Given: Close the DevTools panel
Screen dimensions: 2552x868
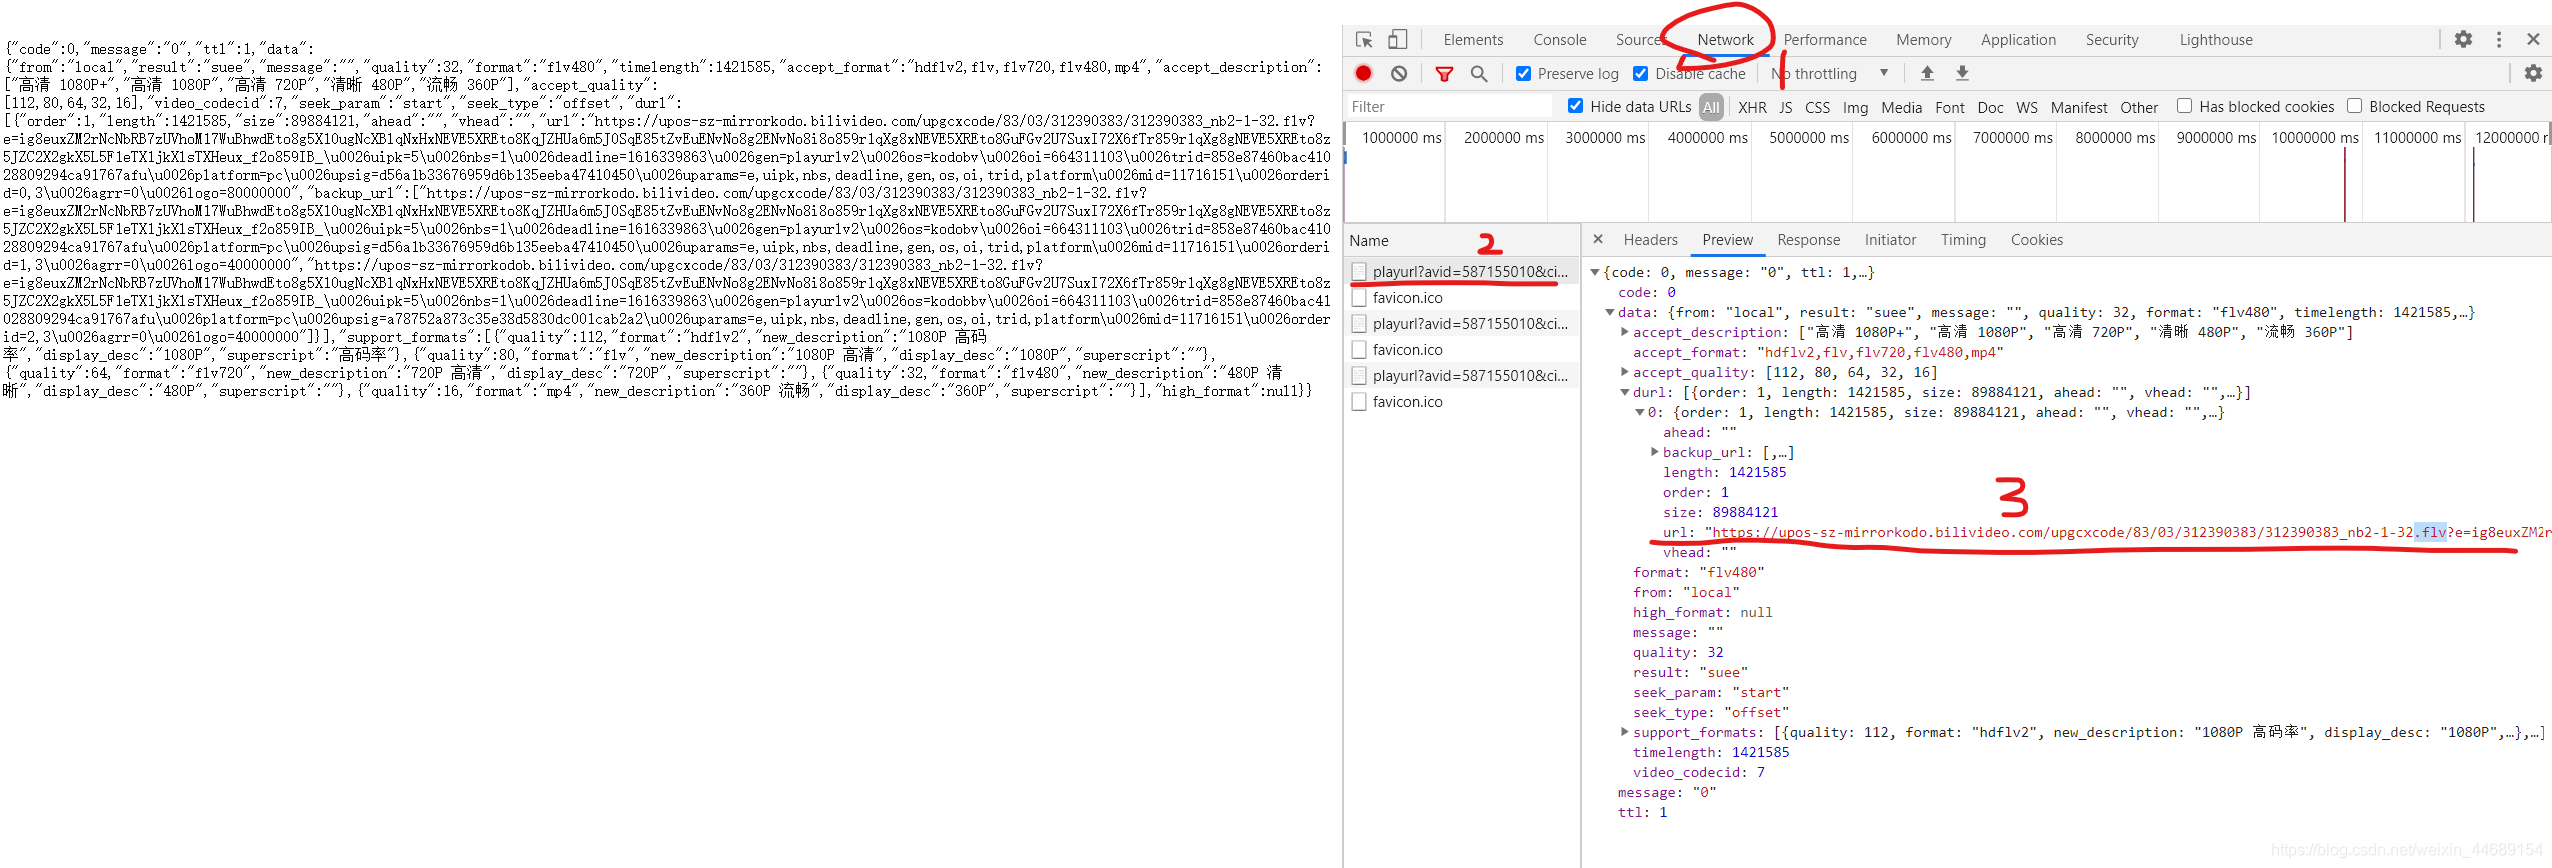Looking at the screenshot, I should click(x=2533, y=39).
